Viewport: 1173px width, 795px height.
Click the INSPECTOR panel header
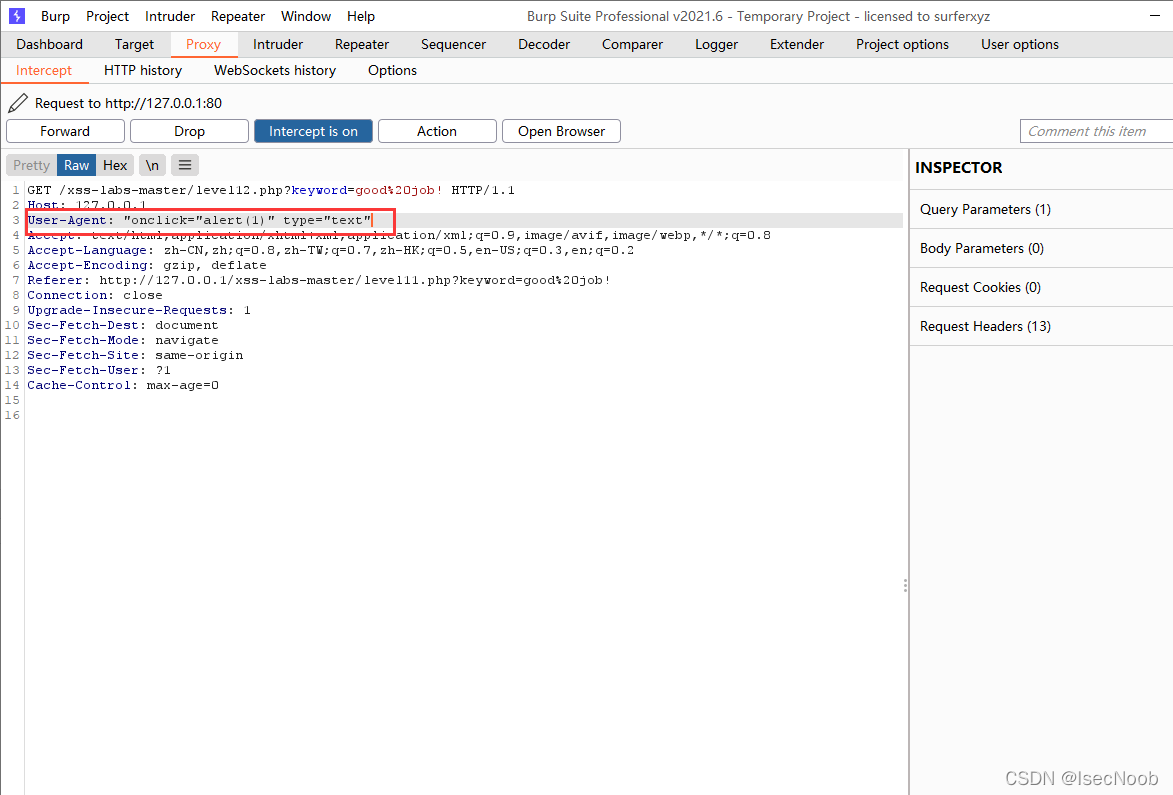tap(958, 168)
